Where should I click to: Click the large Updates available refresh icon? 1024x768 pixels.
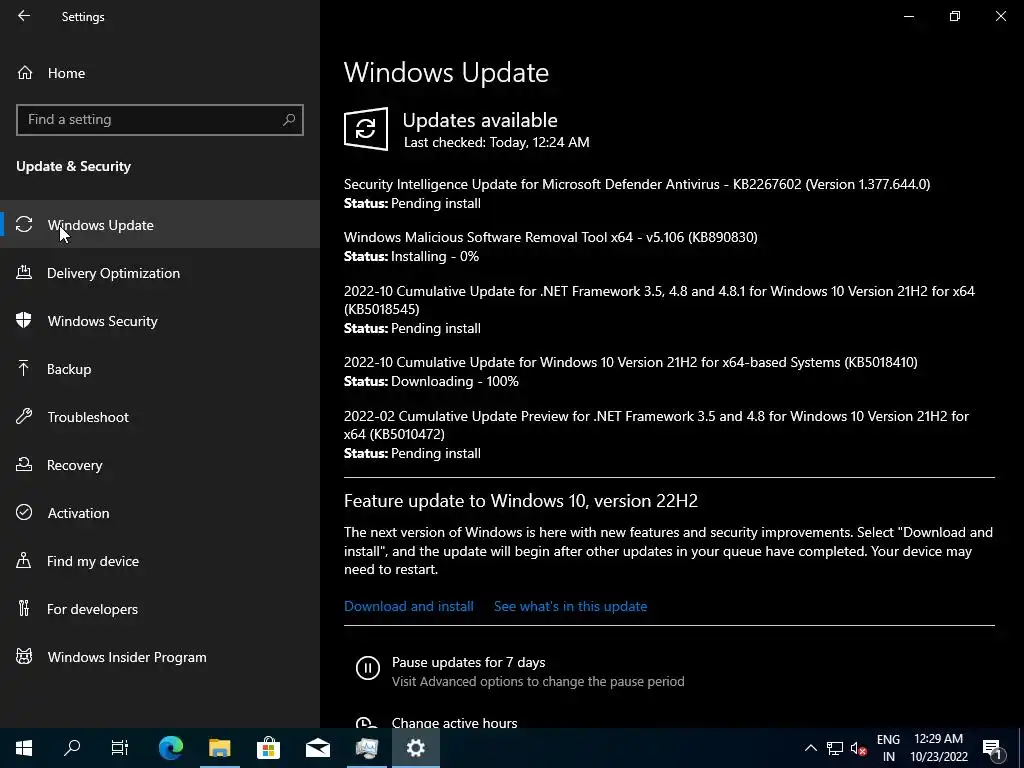click(x=366, y=129)
